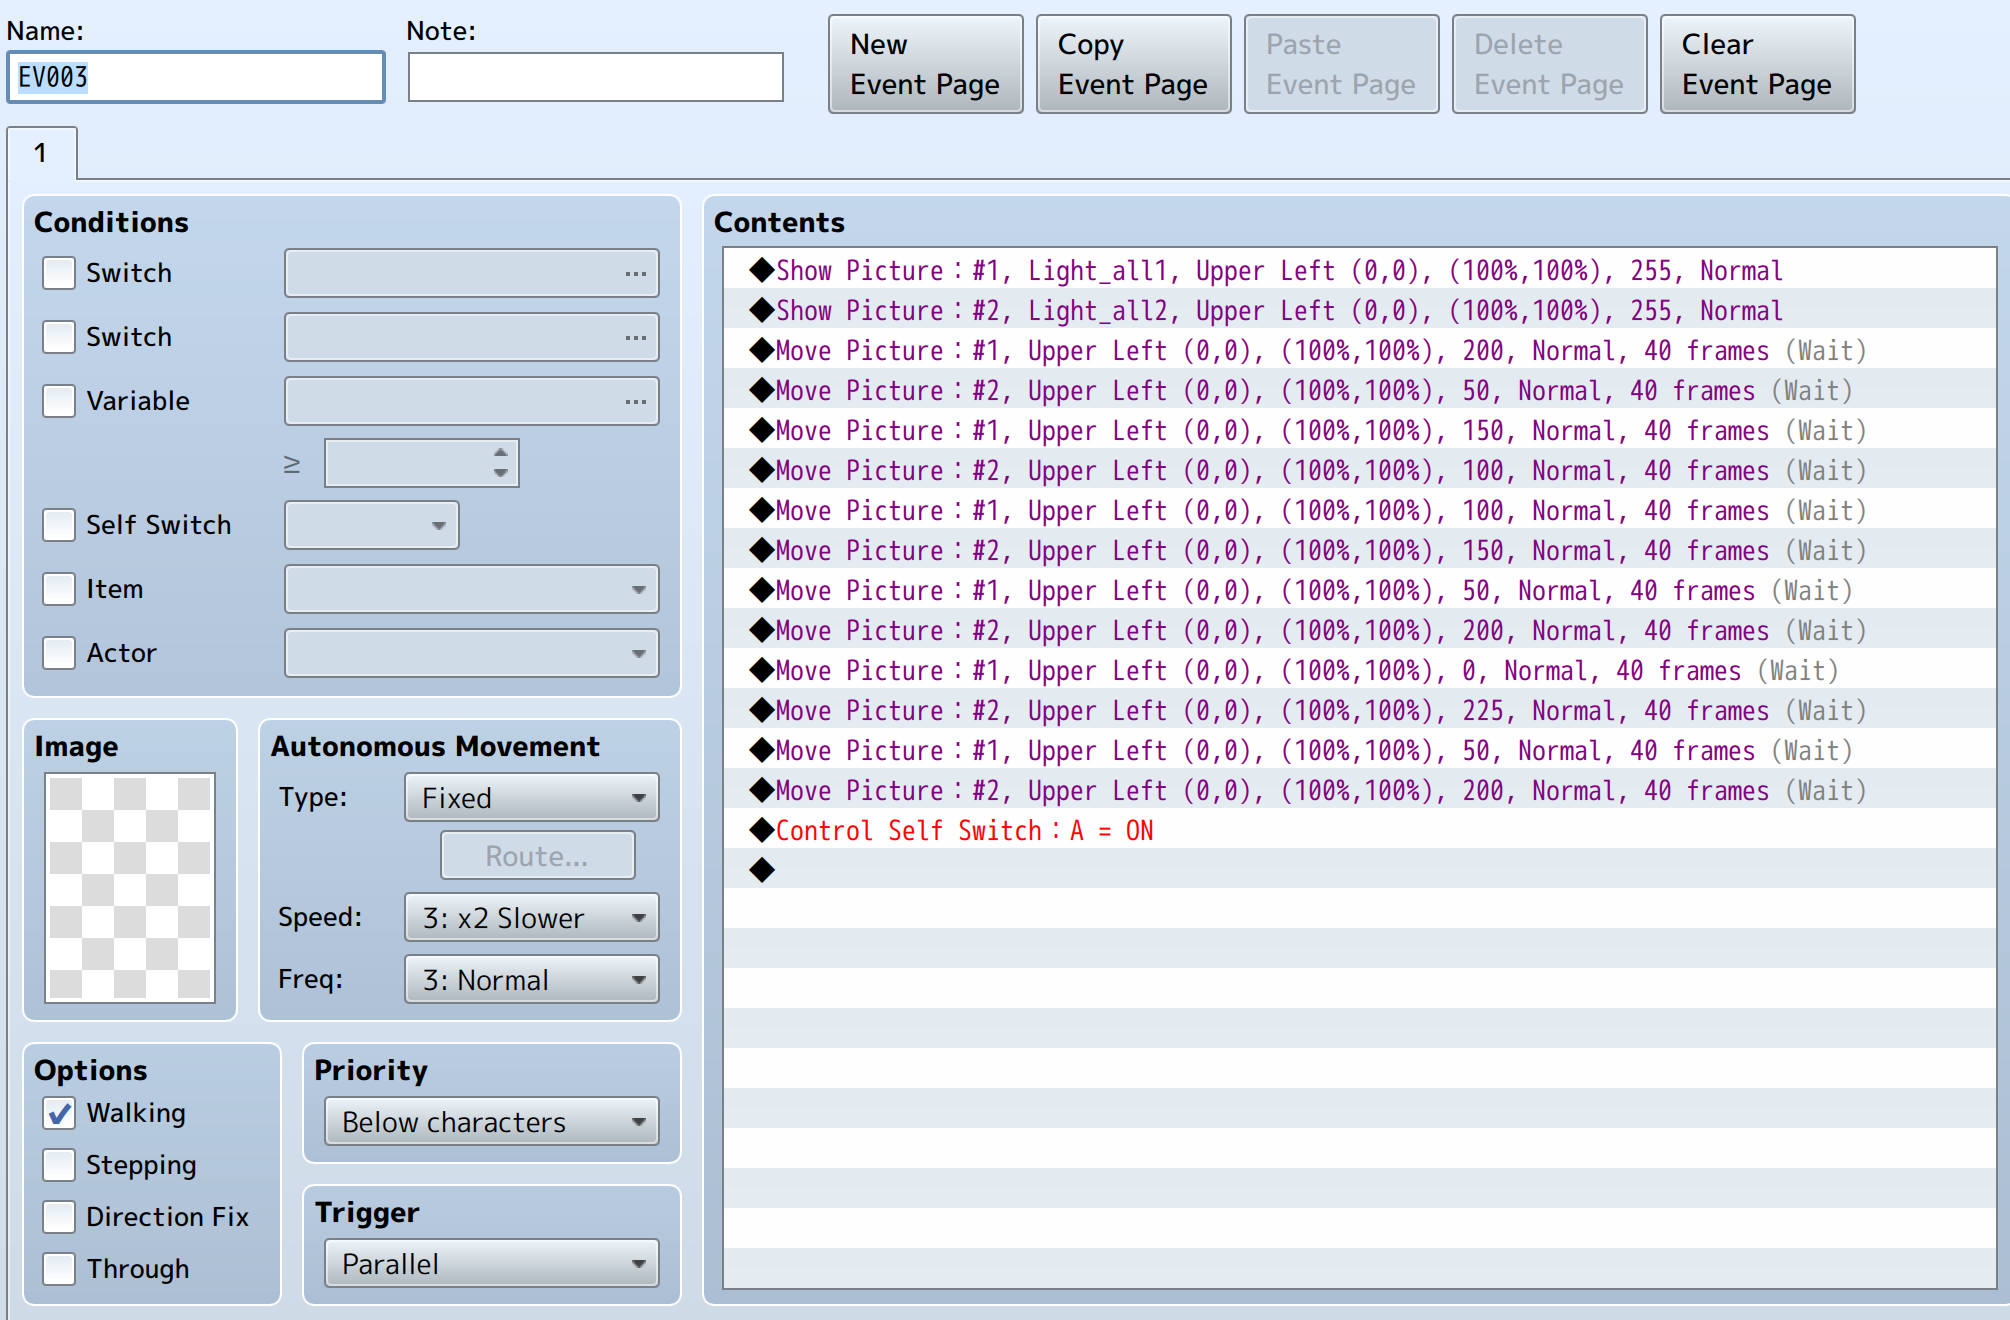
Task: Click diamond beside Move Picture #2 opacity 225
Action: (762, 710)
